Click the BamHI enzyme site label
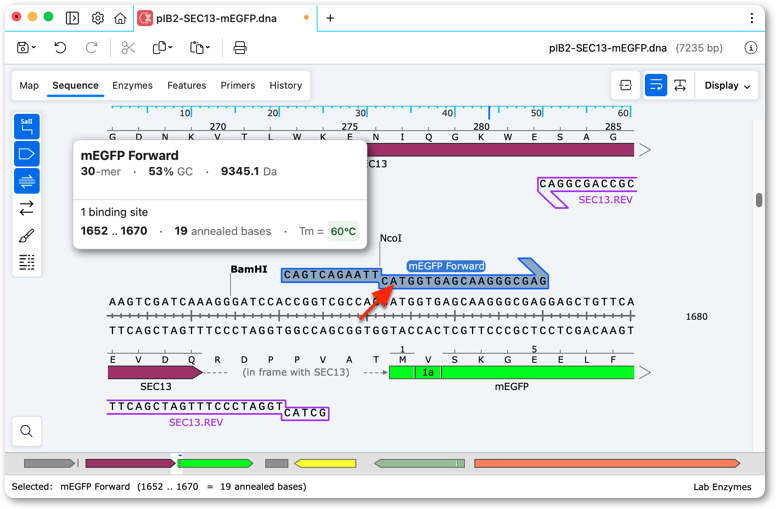Viewport: 776px width, 509px height. click(x=248, y=269)
